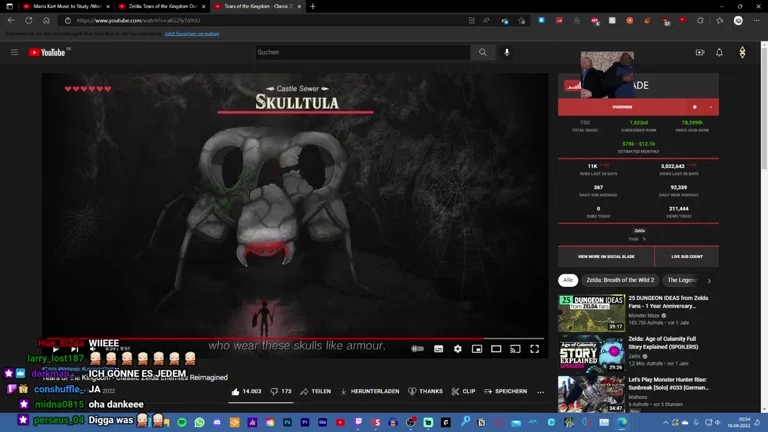The image size is (768, 432).
Task: Click View More on Social Blade button
Action: (x=606, y=257)
